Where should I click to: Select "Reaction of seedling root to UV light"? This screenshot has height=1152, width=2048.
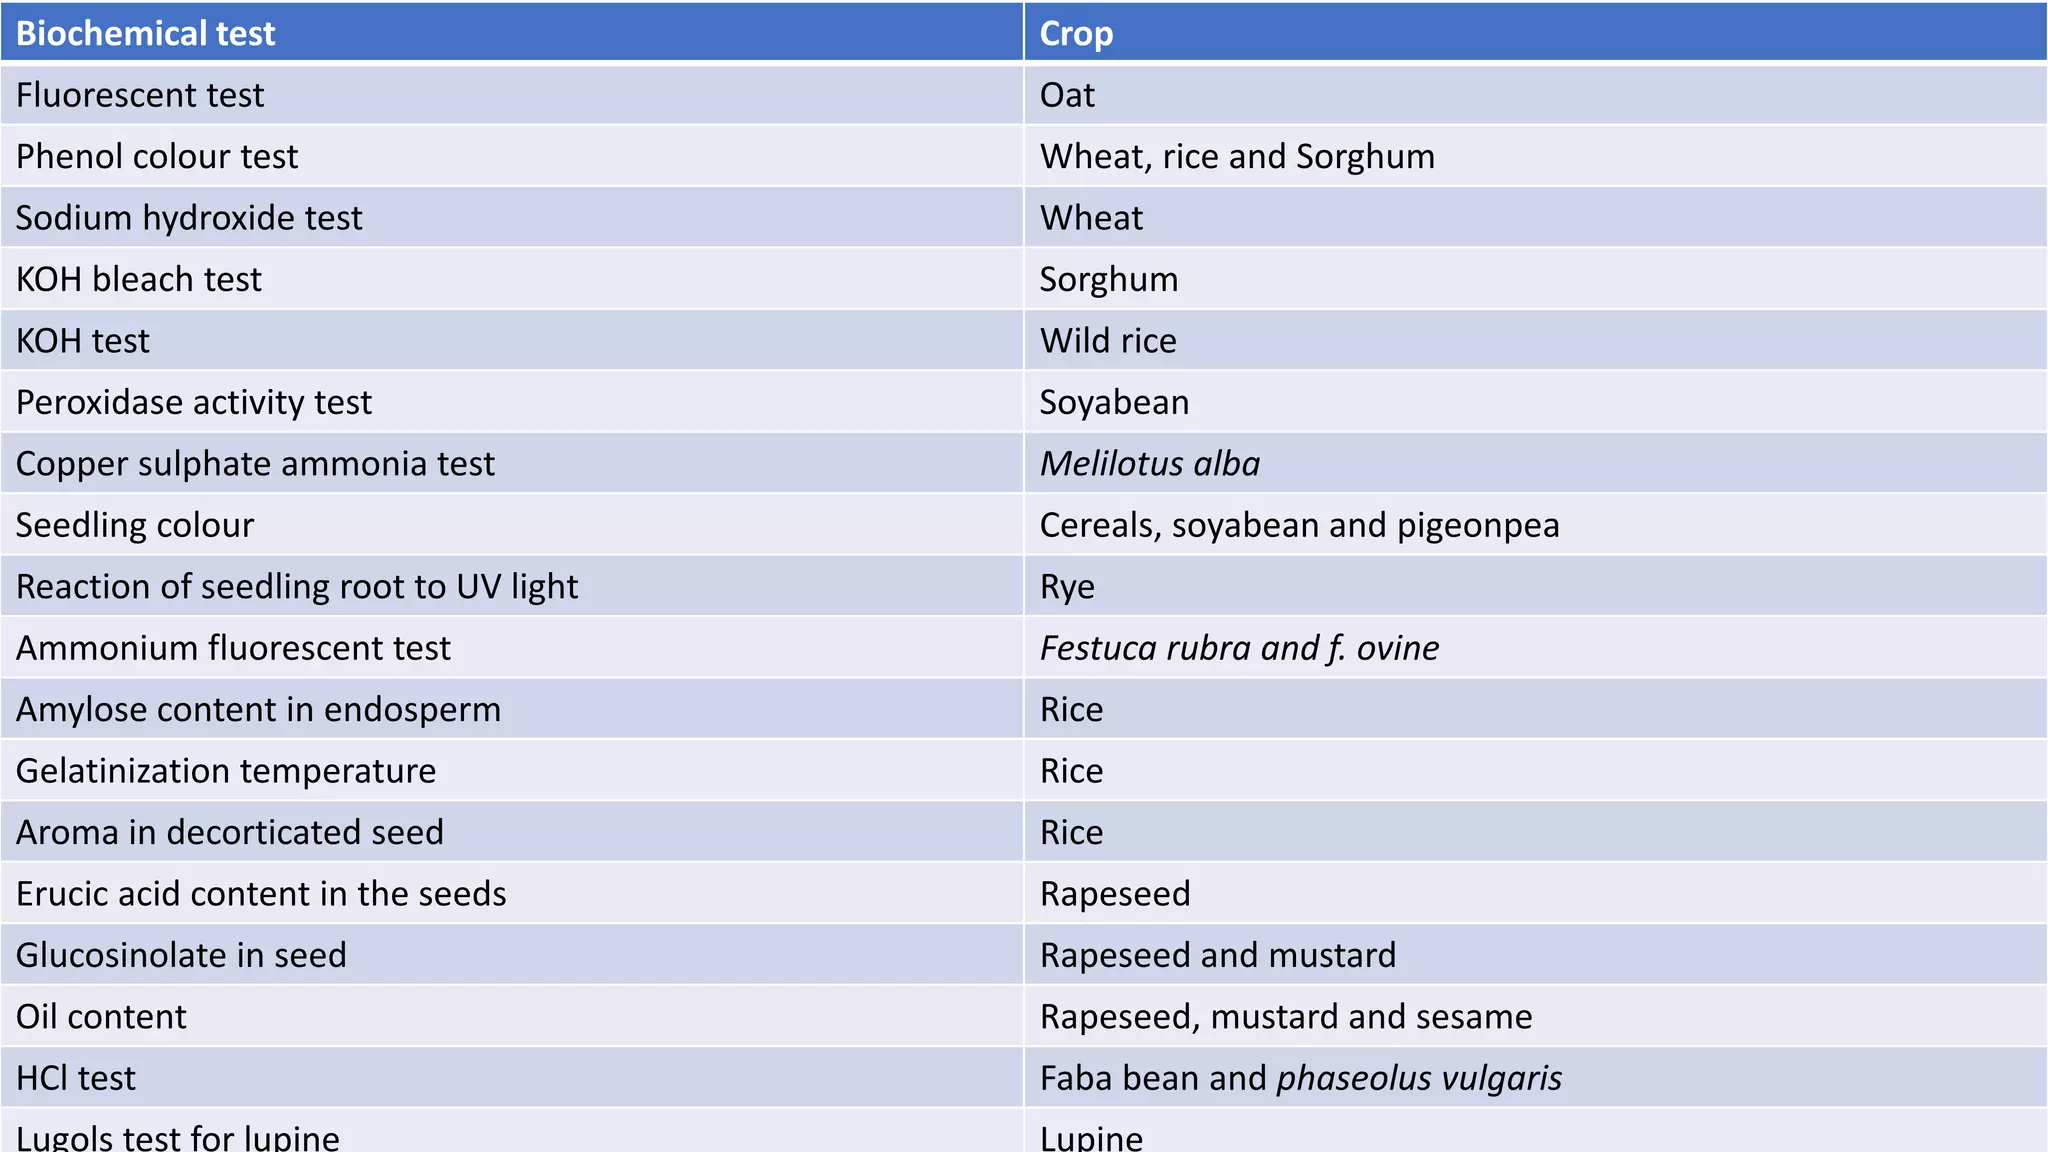point(297,587)
